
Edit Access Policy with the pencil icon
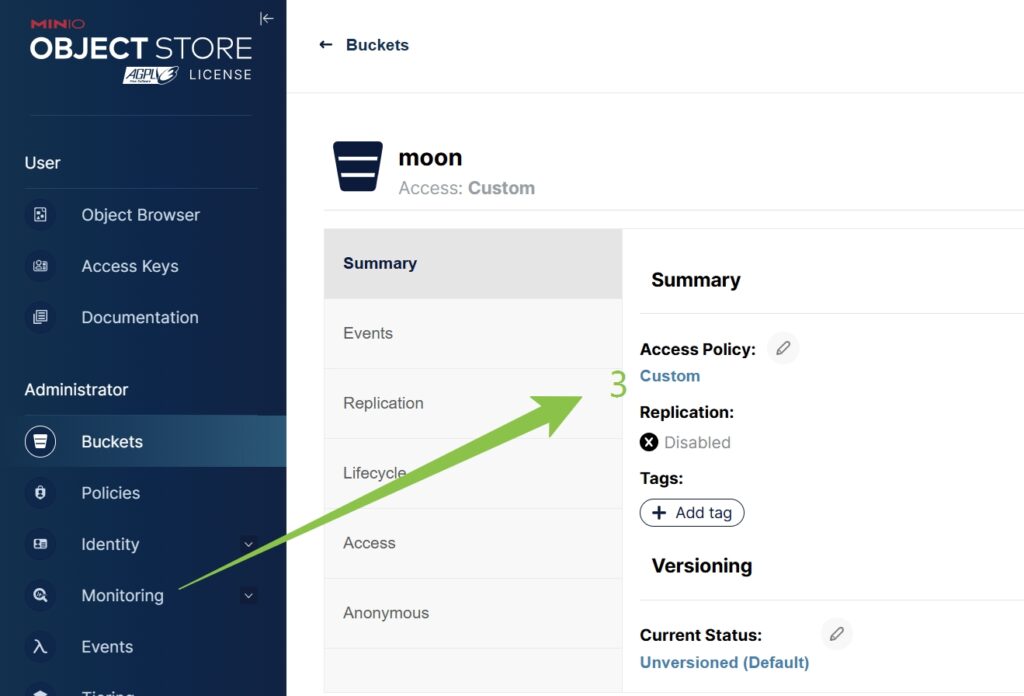pyautogui.click(x=783, y=348)
